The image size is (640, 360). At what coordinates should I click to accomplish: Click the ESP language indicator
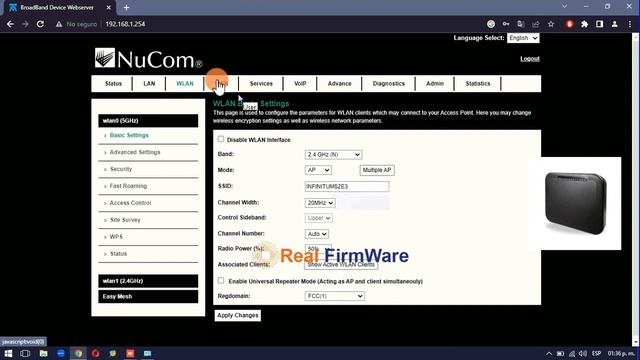[596, 353]
